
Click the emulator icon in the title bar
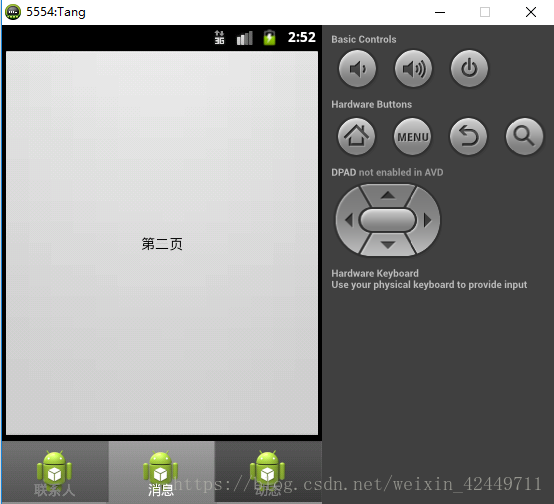click(13, 12)
